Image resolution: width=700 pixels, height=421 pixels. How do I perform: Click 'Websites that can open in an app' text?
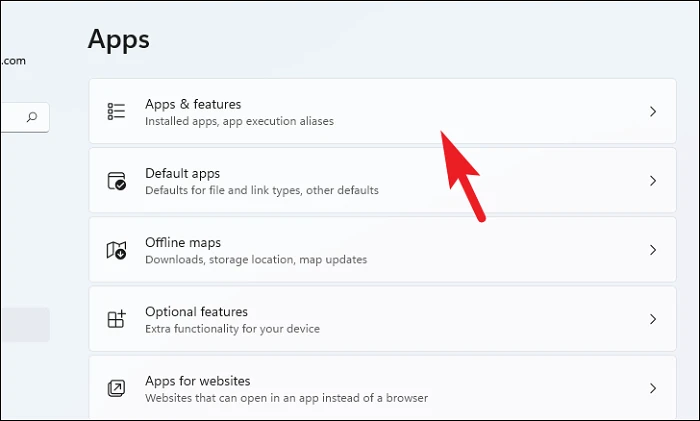[286, 398]
